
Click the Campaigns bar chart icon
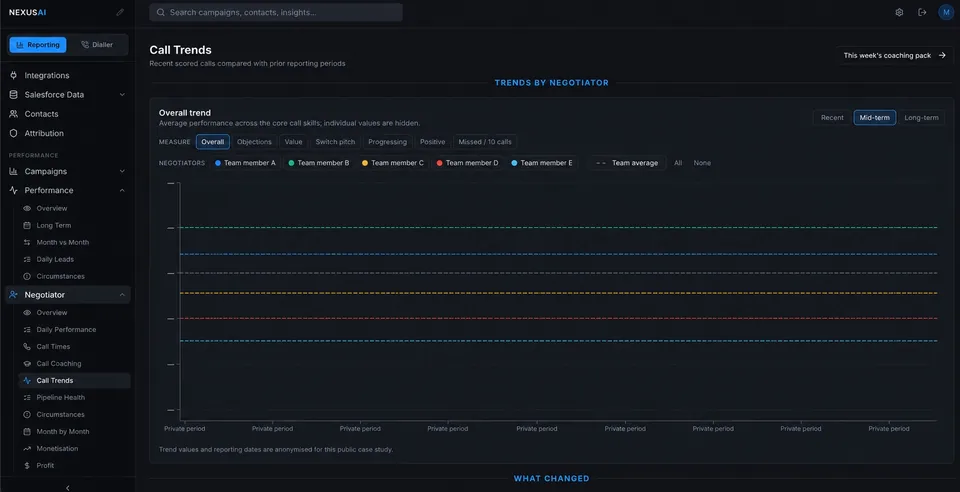click(x=13, y=171)
